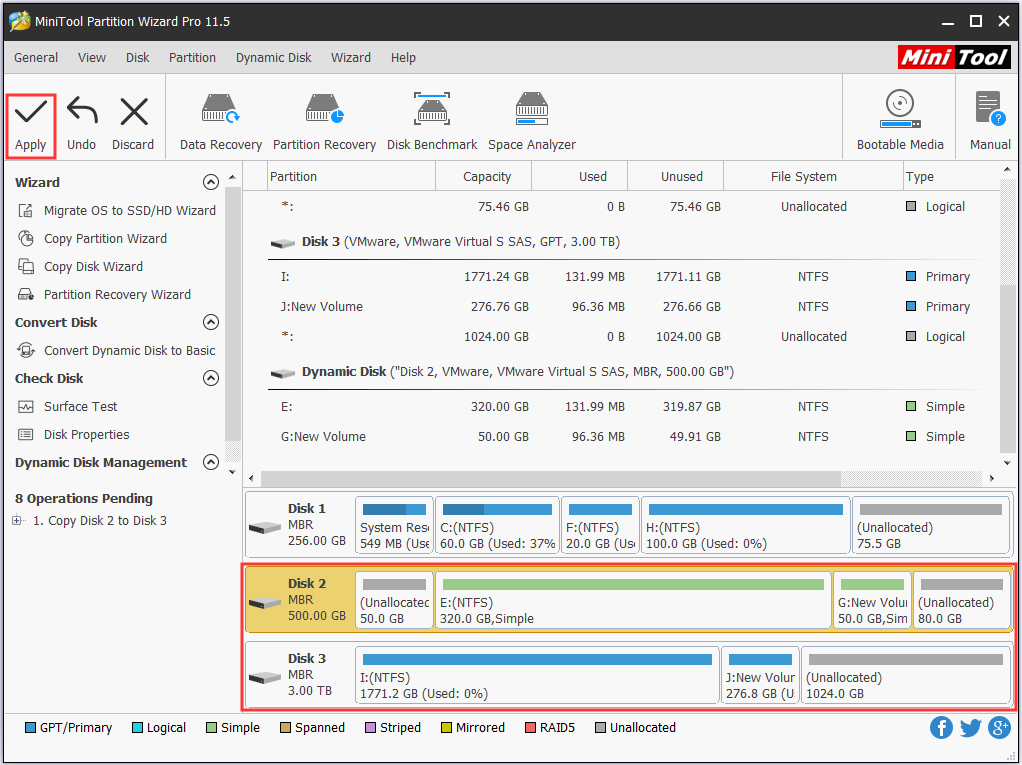This screenshot has width=1022, height=765.
Task: Select E: partition row in list
Action: tap(633, 407)
